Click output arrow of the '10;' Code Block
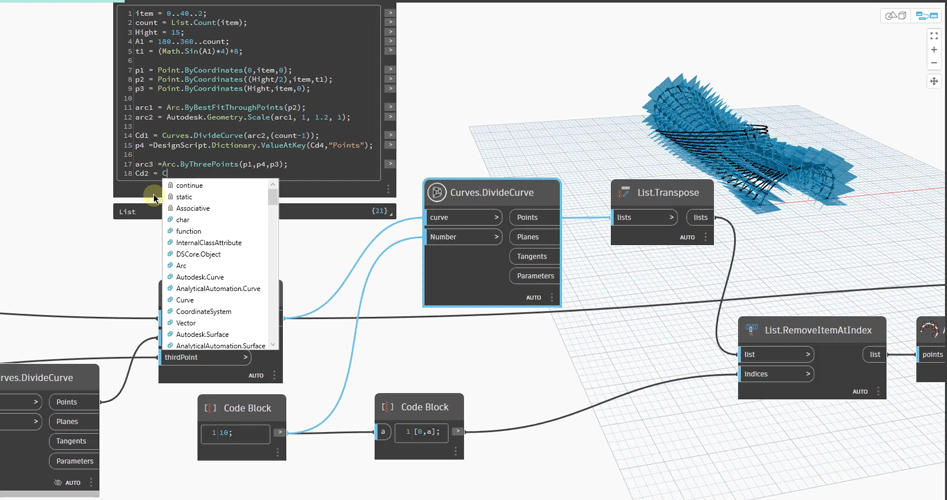Screen dimensions: 947x500 [x=280, y=432]
